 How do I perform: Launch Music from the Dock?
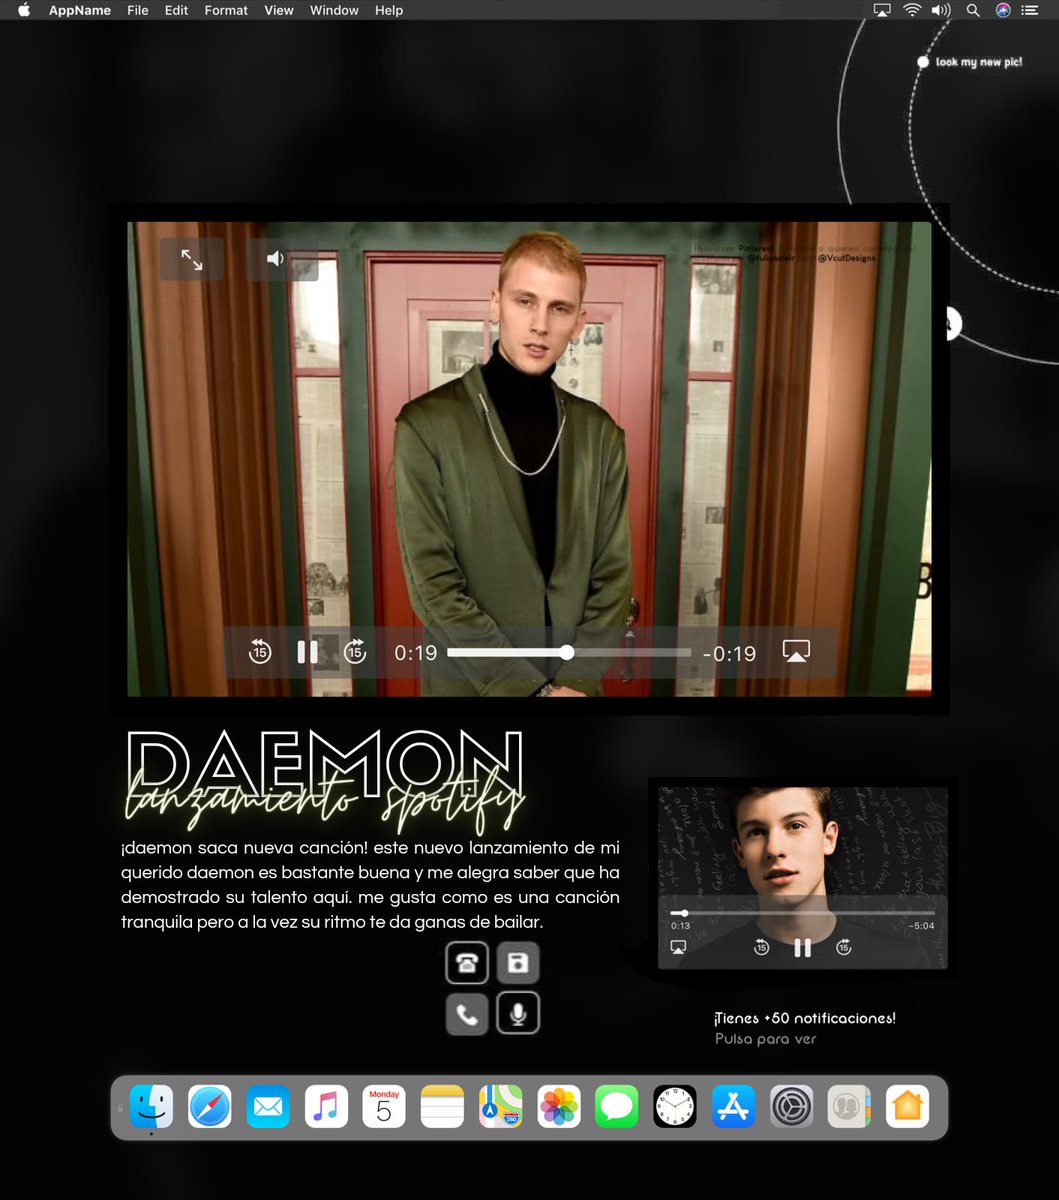(326, 1107)
